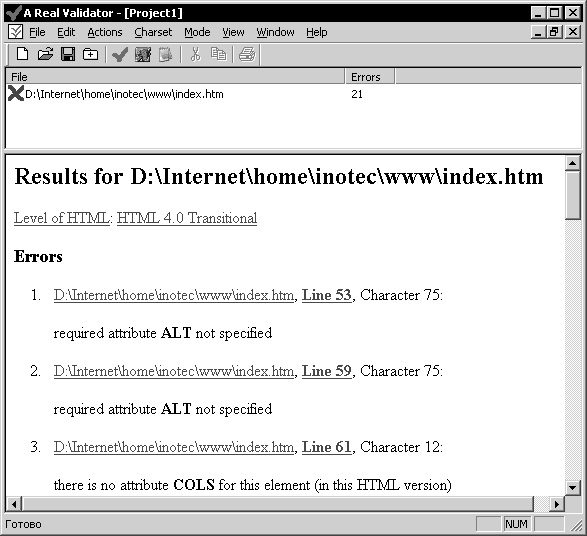Open a file with the folder icon

click(45, 55)
